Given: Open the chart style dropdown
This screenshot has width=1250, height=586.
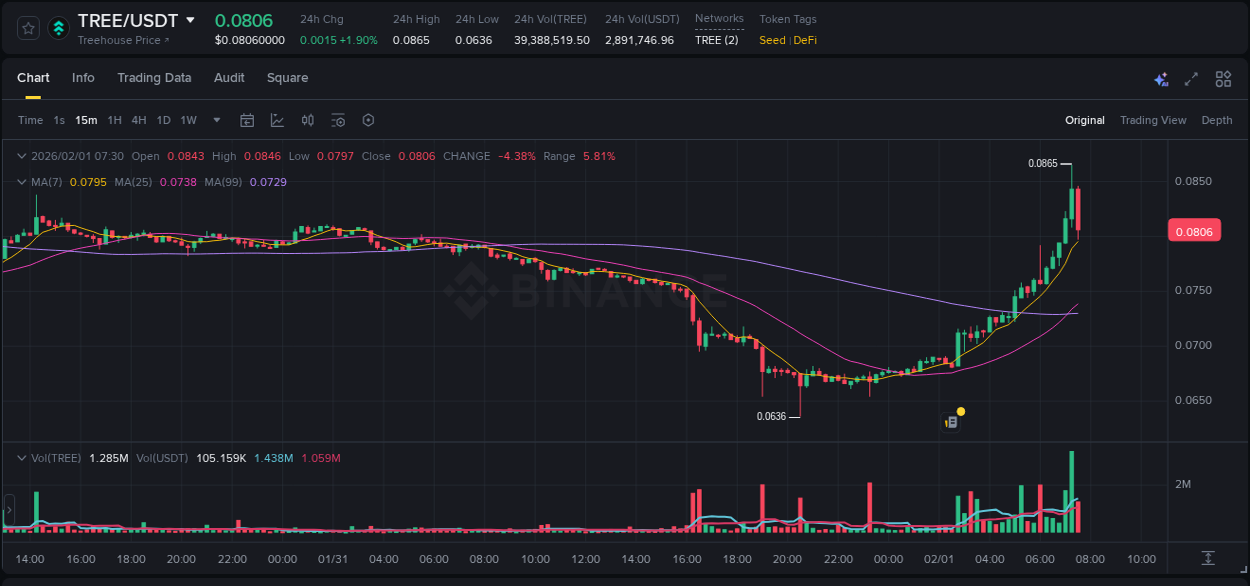Looking at the screenshot, I should (216, 120).
